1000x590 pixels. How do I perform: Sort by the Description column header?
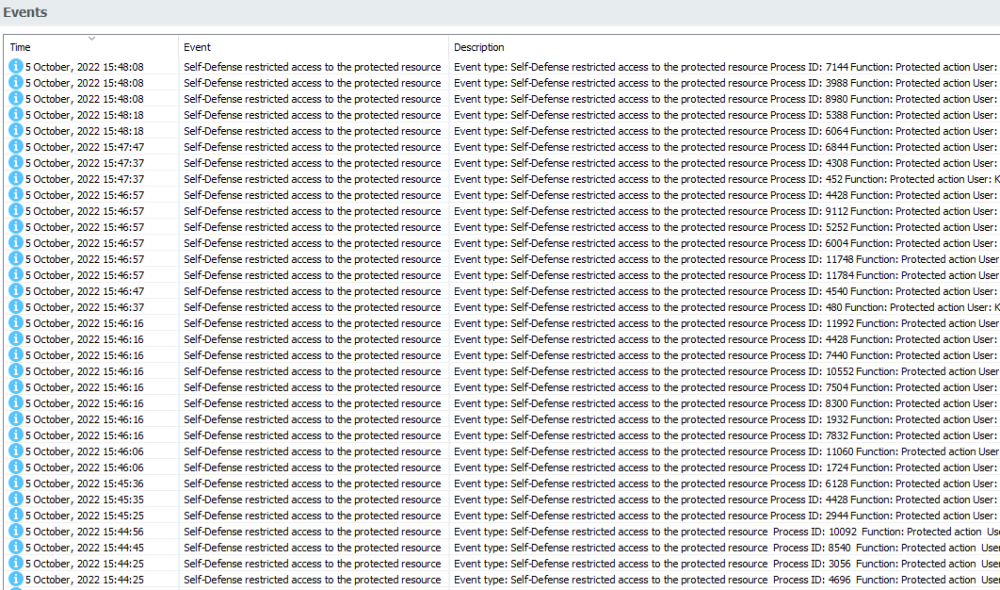point(479,47)
